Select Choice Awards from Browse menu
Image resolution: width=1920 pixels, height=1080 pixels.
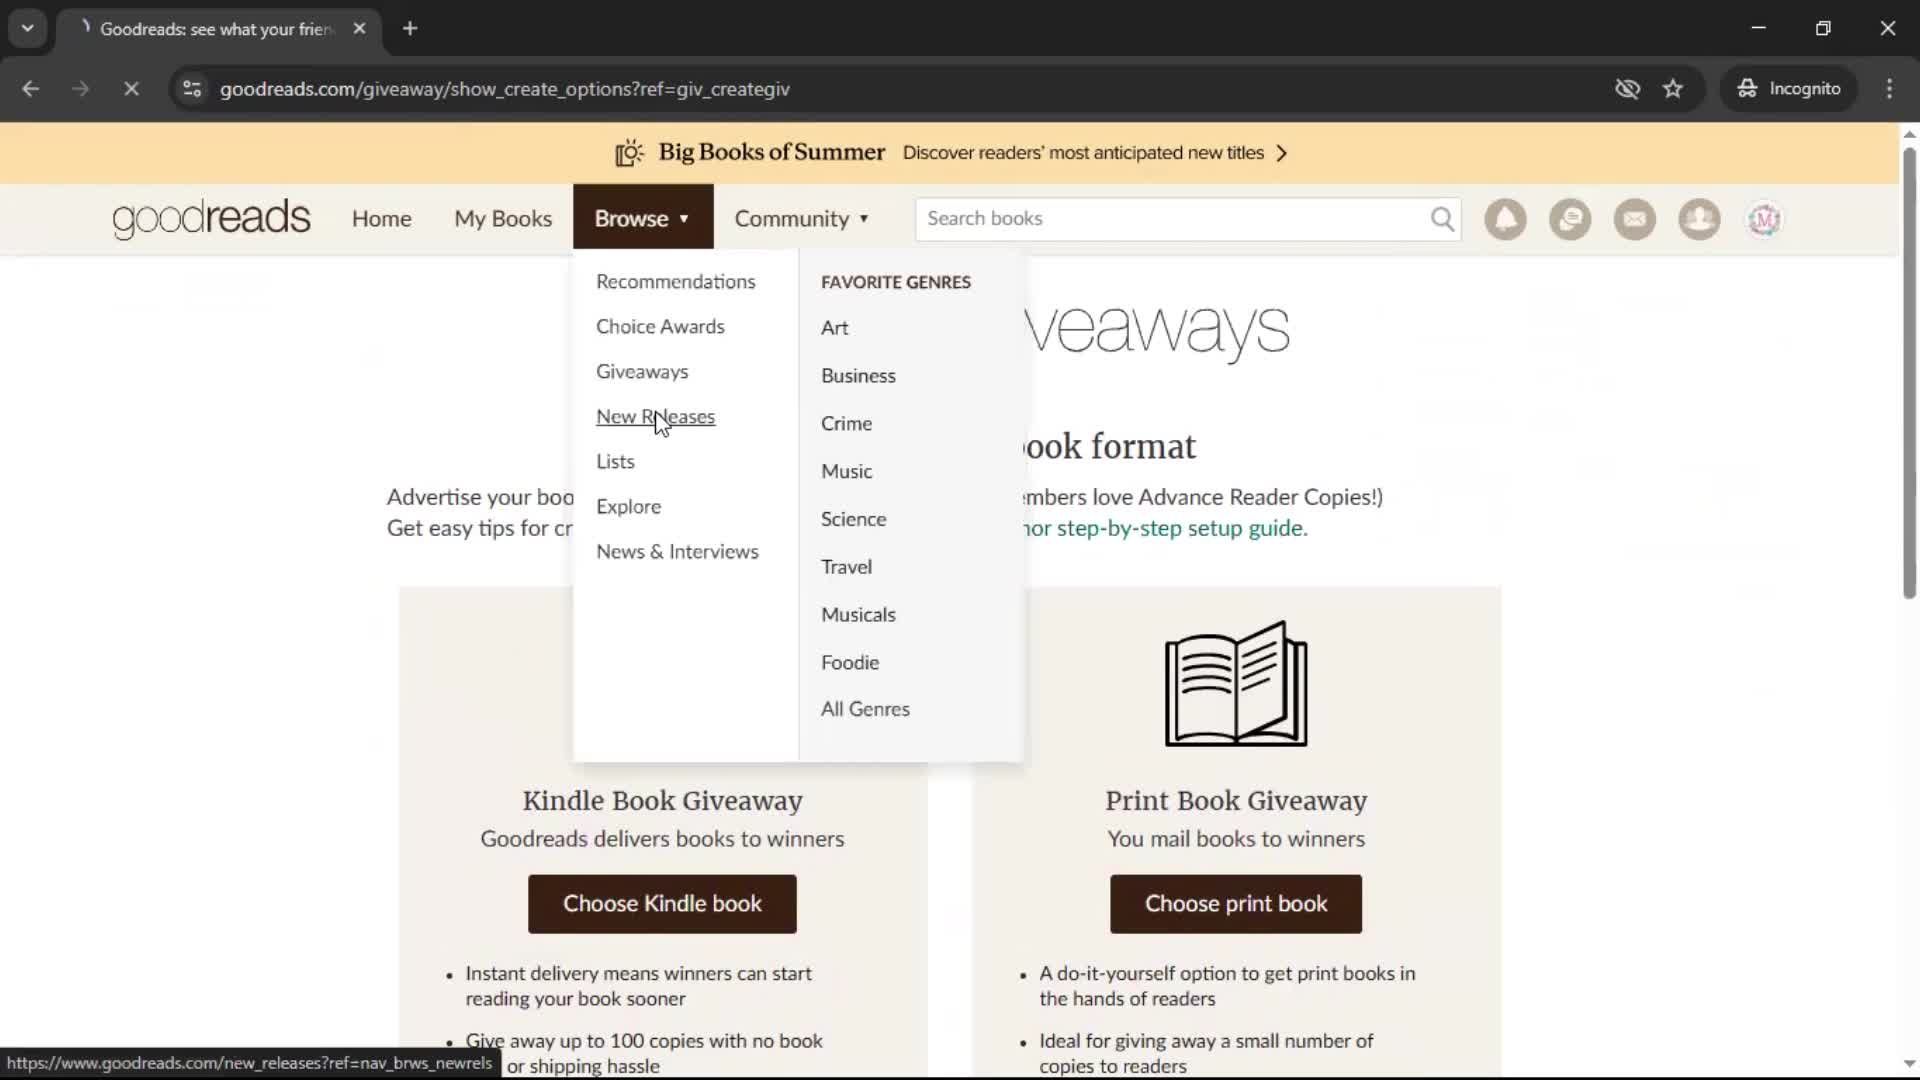[x=660, y=327]
